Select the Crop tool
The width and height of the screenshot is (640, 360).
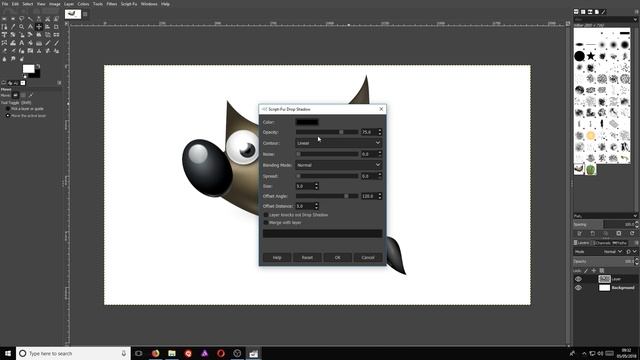click(56, 27)
